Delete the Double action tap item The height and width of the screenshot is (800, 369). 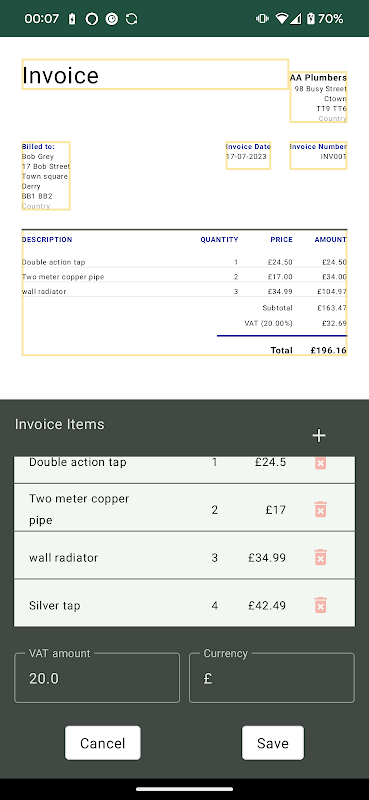320,463
